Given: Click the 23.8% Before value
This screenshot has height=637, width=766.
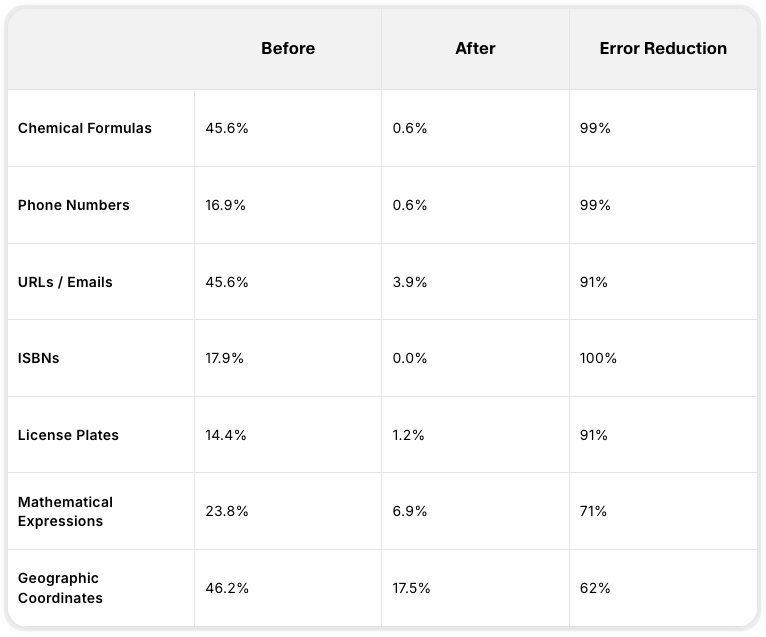Looking at the screenshot, I should click(x=227, y=511).
